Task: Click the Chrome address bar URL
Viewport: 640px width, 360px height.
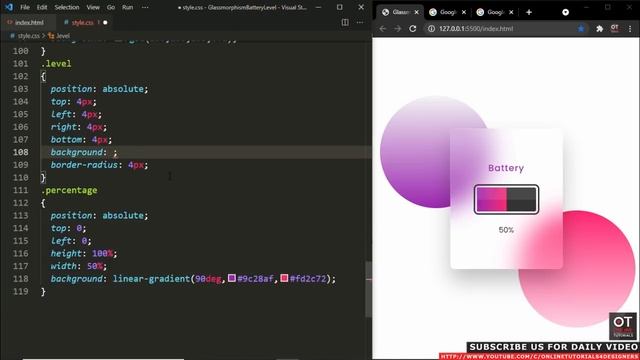Action: tap(476, 29)
